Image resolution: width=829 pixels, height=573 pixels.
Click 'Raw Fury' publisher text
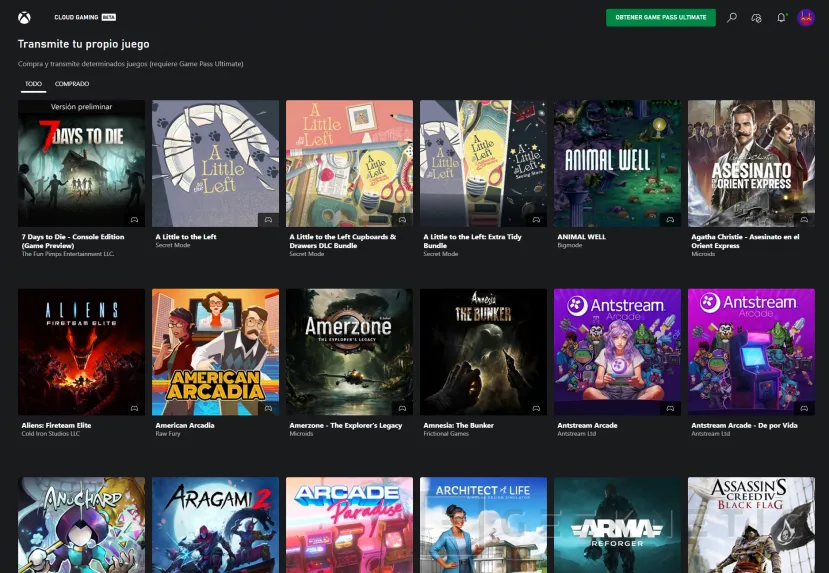[x=168, y=433]
